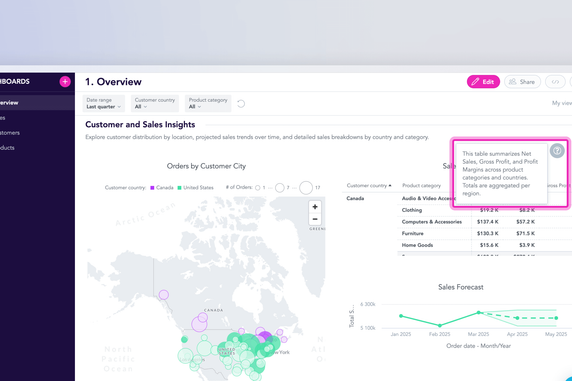Image resolution: width=572 pixels, height=381 pixels.
Task: Click the Edit dashboard button
Action: 483,82
